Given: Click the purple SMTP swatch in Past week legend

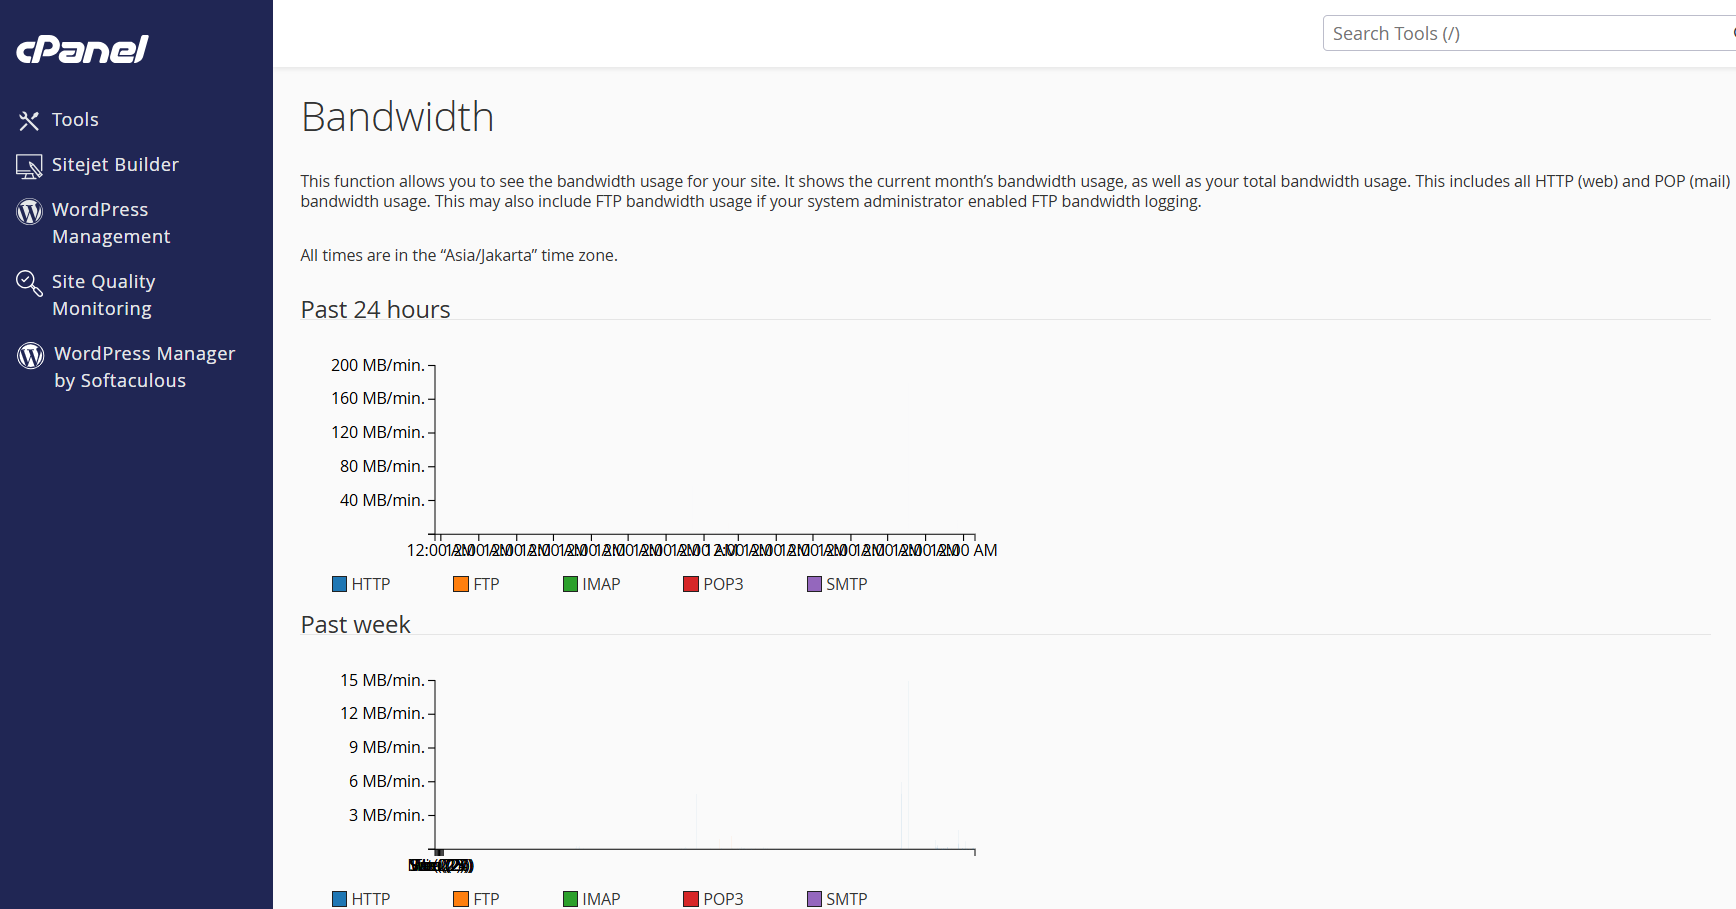Looking at the screenshot, I should pos(814,899).
